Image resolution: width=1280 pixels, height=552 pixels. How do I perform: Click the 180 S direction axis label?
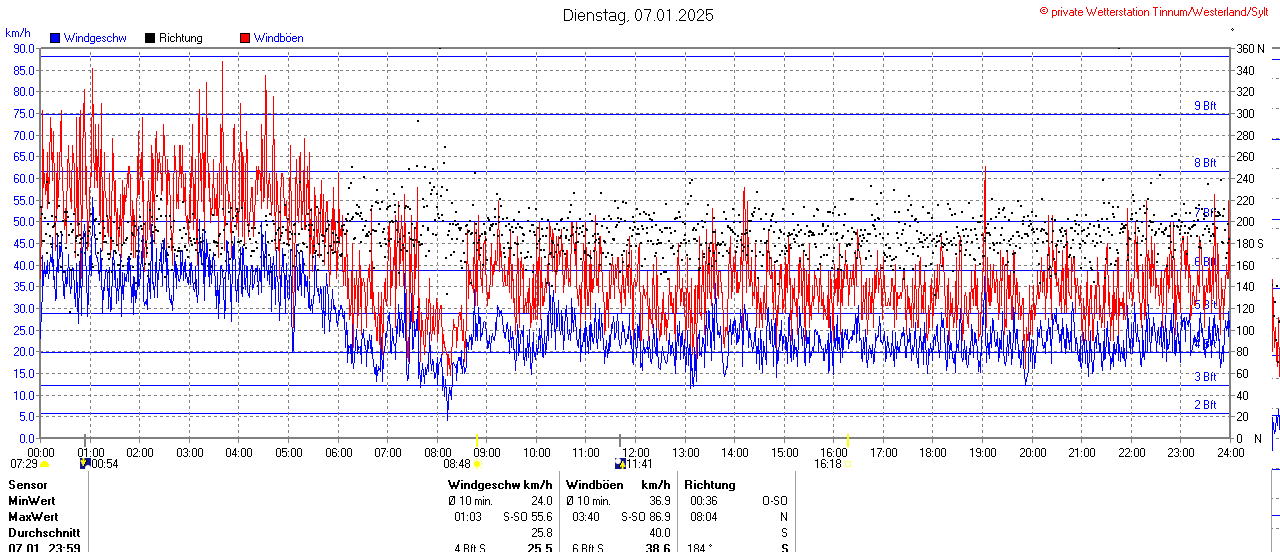point(1250,243)
